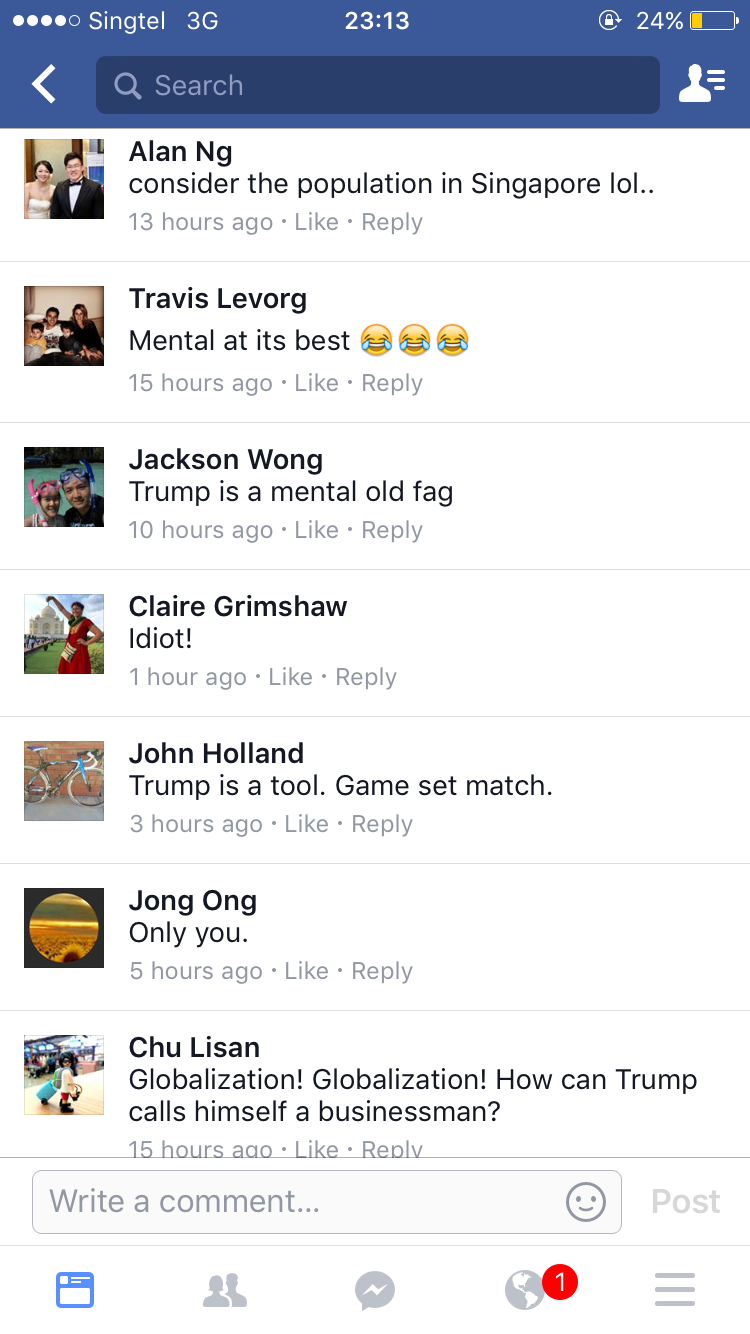
Task: Open the hamburger menu icon
Action: 675,1290
